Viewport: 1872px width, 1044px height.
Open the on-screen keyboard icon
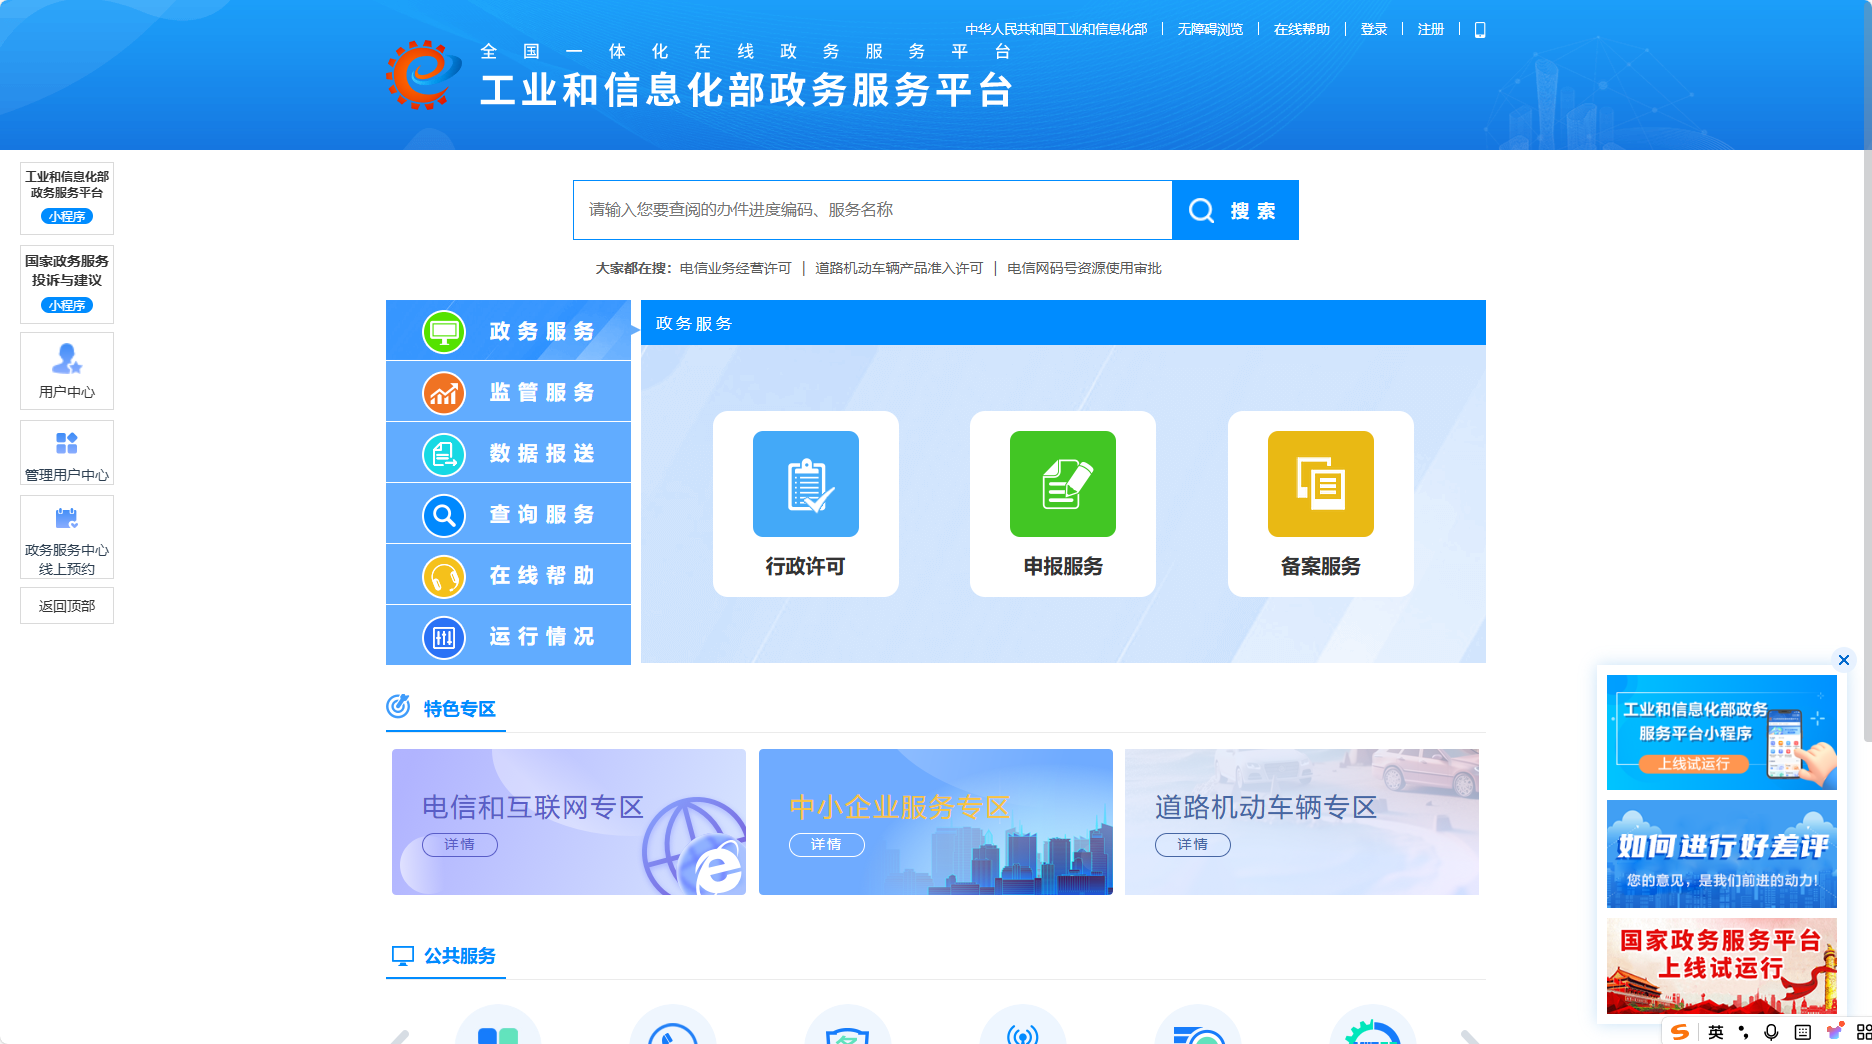coord(1803,1032)
